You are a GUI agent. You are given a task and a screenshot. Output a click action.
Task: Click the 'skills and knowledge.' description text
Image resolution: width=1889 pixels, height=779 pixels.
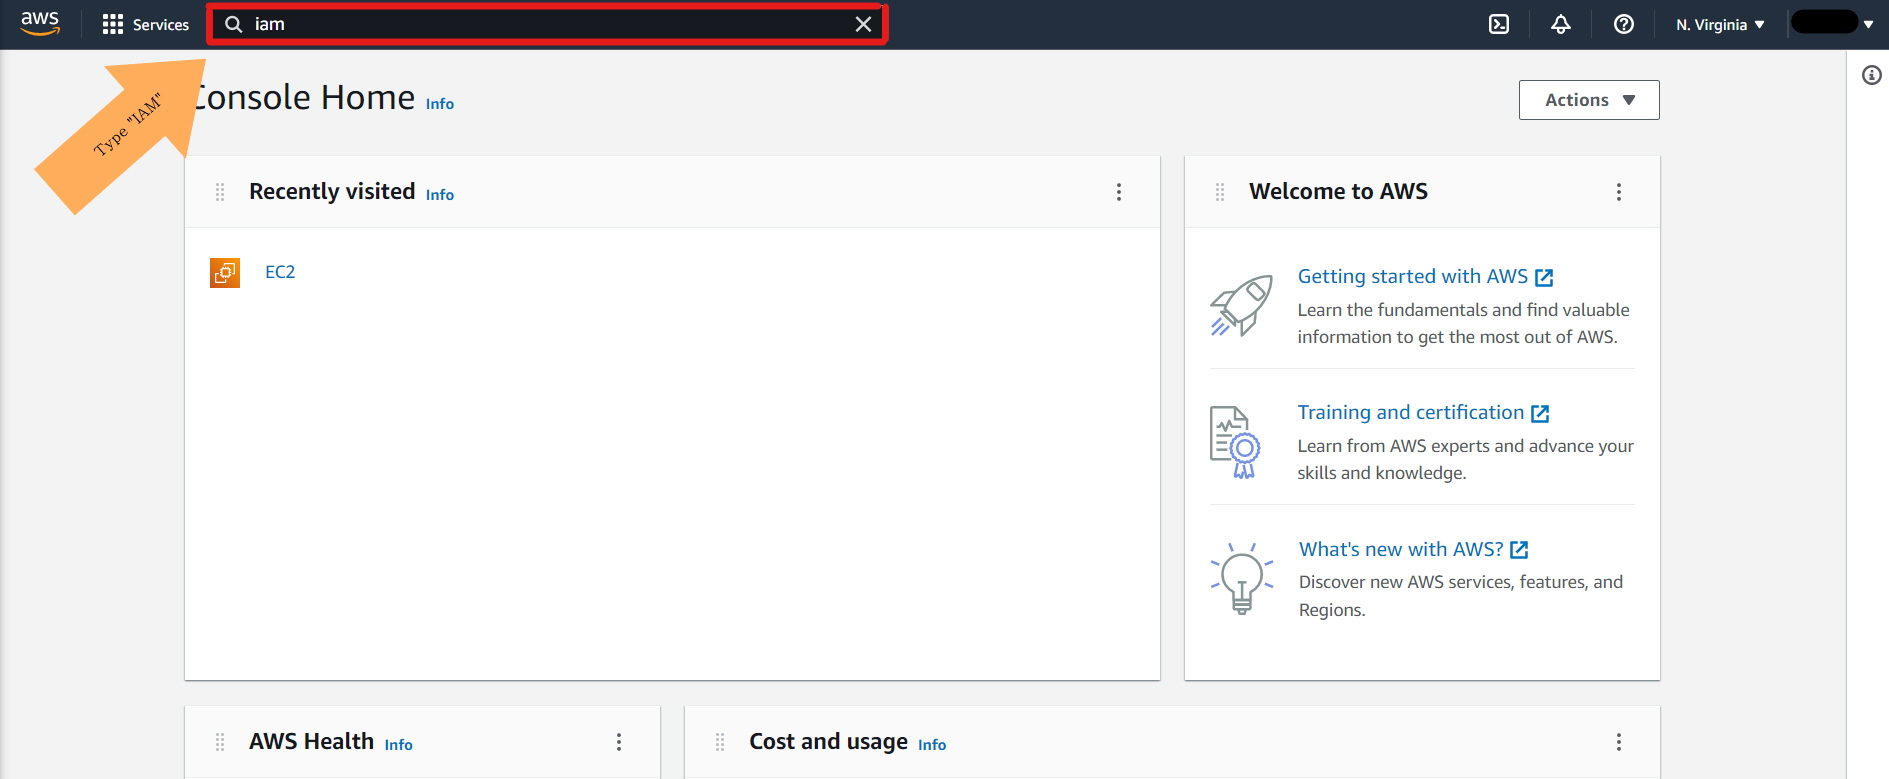pyautogui.click(x=1382, y=473)
